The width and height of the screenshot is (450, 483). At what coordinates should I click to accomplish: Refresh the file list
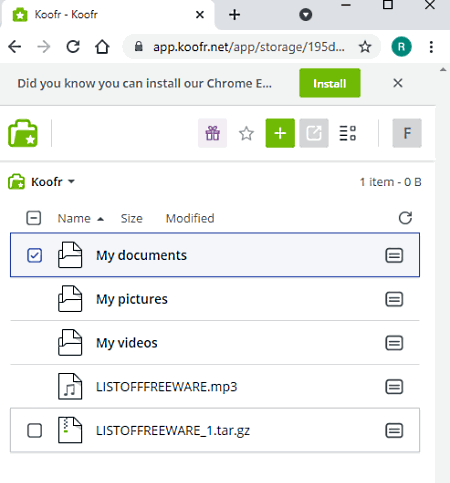click(x=405, y=218)
